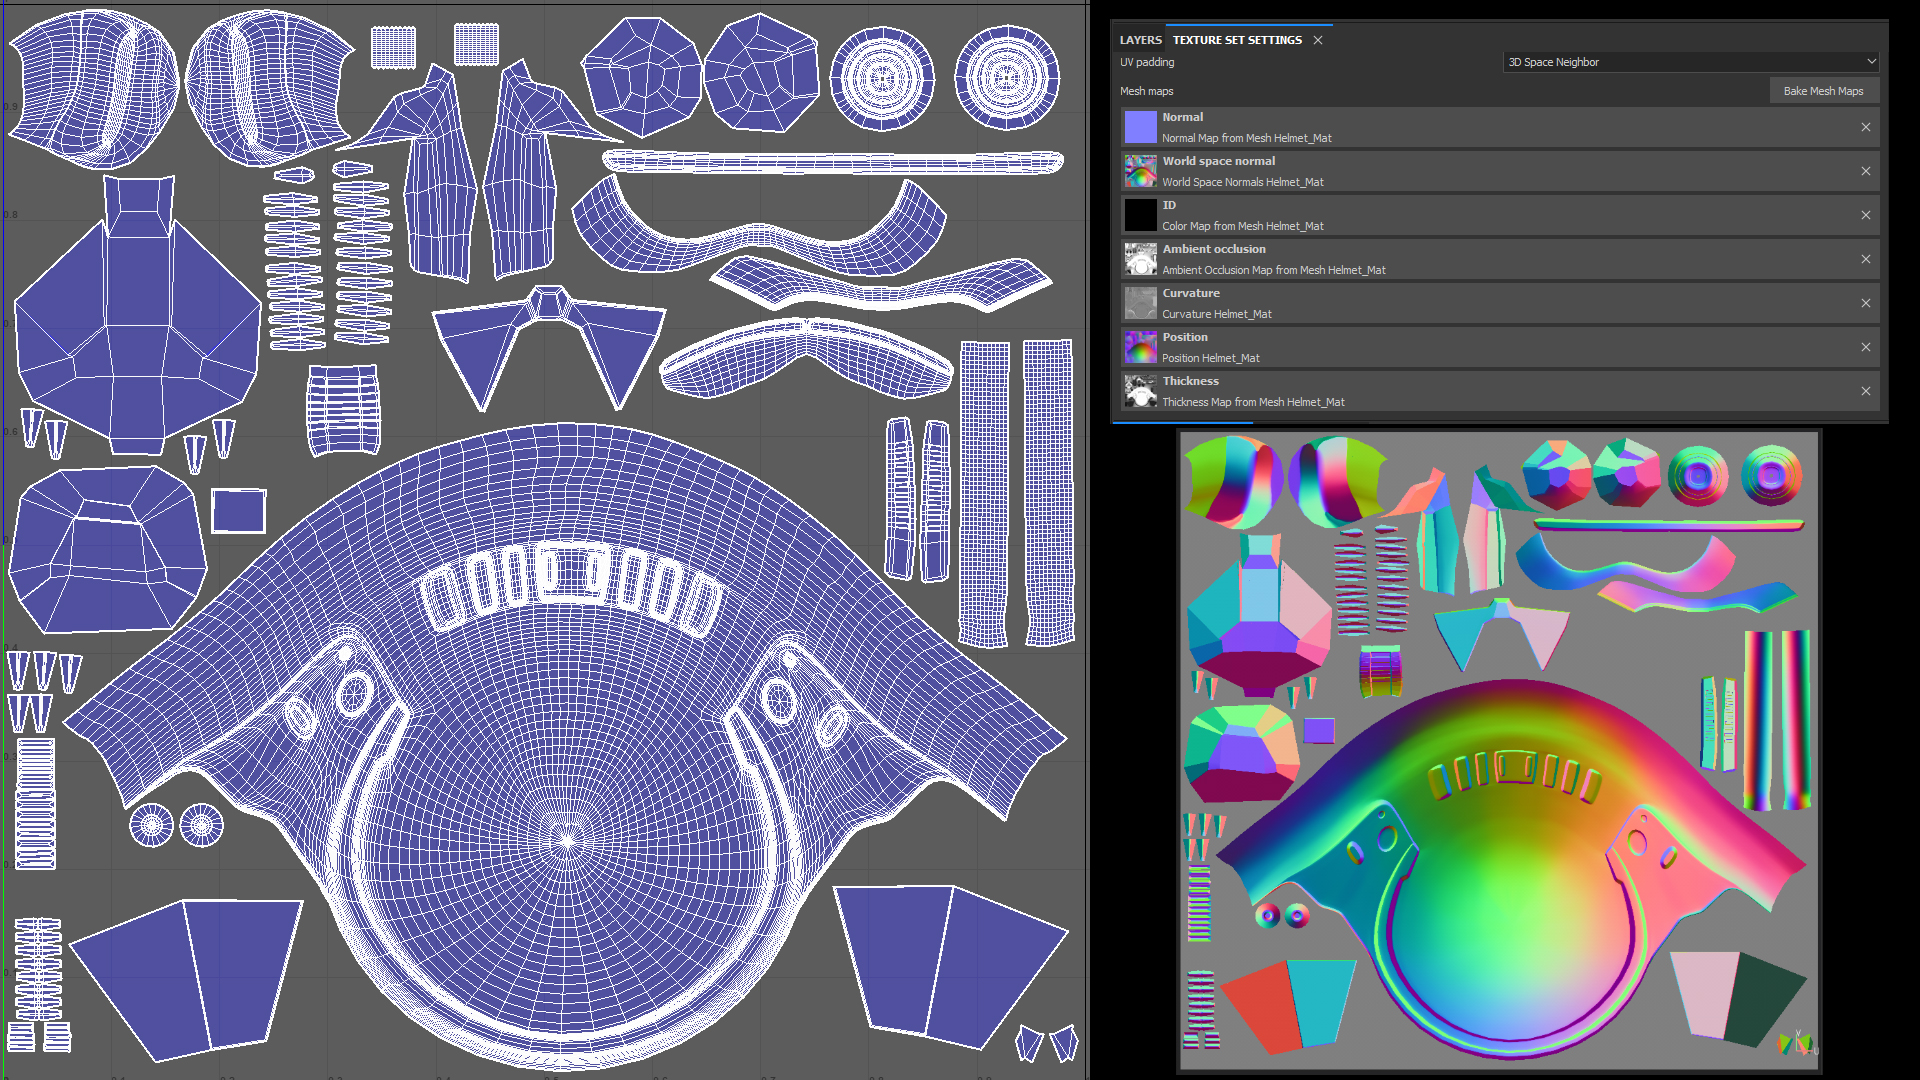The height and width of the screenshot is (1080, 1920).
Task: Click the Normal map color swatch thumbnail
Action: 1140,127
